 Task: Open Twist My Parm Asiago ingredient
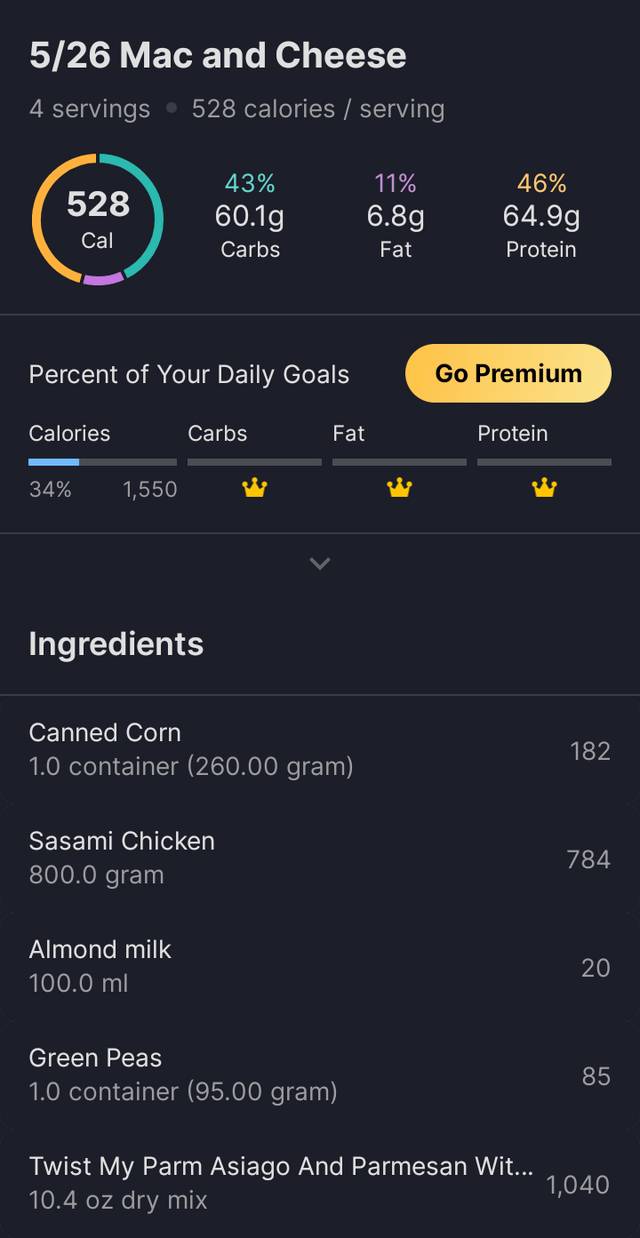coord(320,1182)
